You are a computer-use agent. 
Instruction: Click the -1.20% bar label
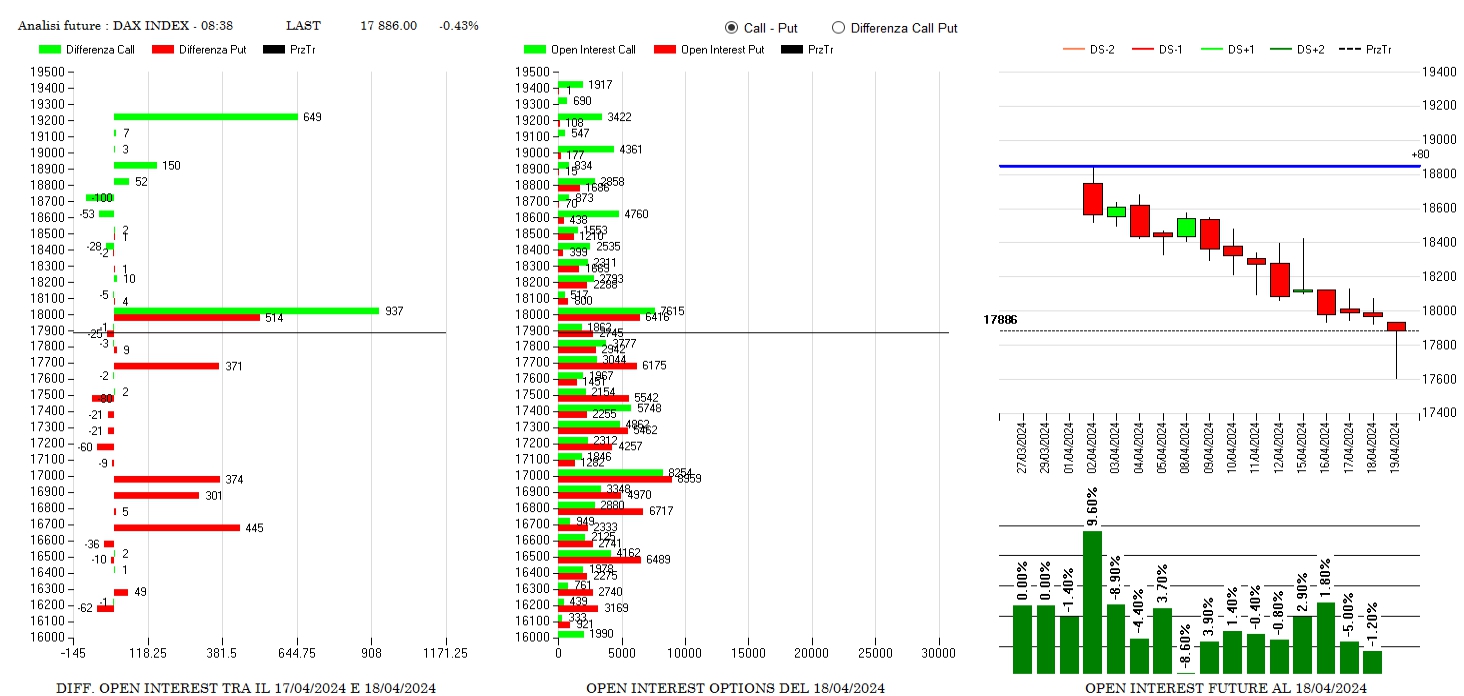[x=1373, y=625]
